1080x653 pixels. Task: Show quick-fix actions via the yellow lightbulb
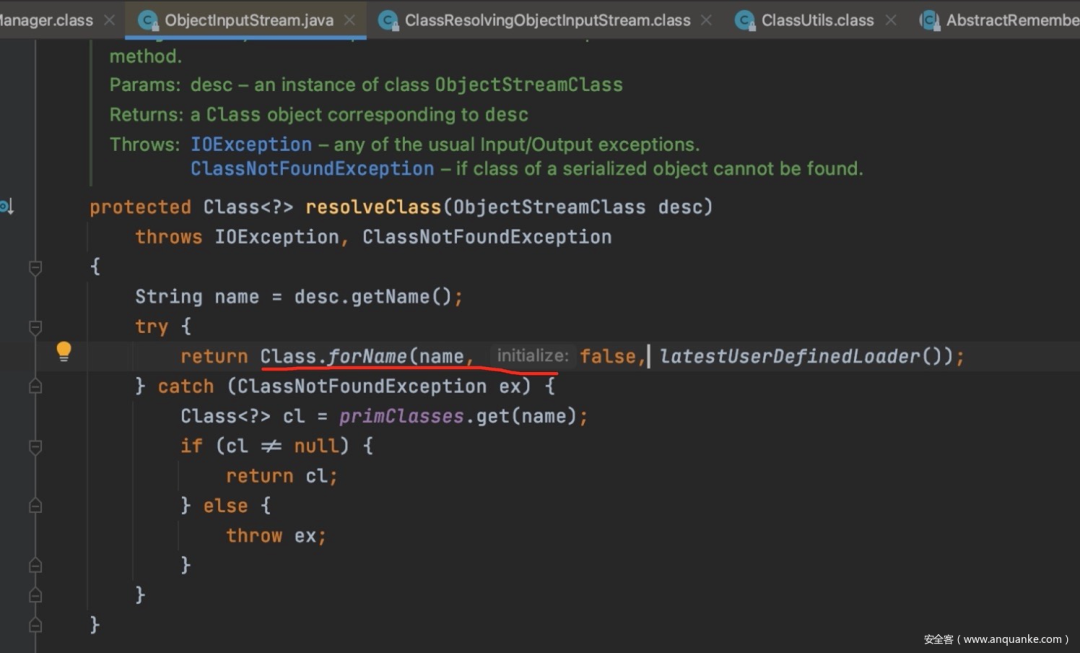coord(63,351)
